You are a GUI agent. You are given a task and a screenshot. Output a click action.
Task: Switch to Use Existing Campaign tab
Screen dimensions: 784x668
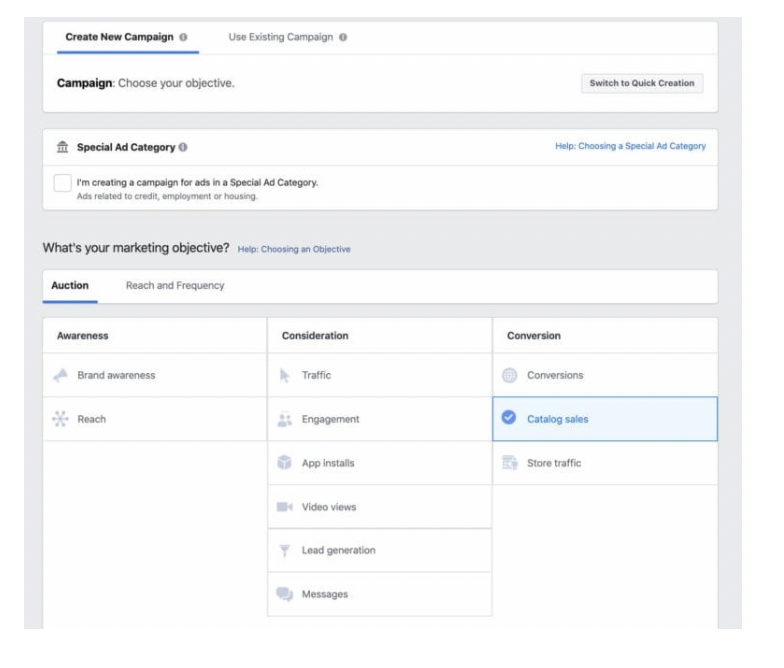(281, 37)
